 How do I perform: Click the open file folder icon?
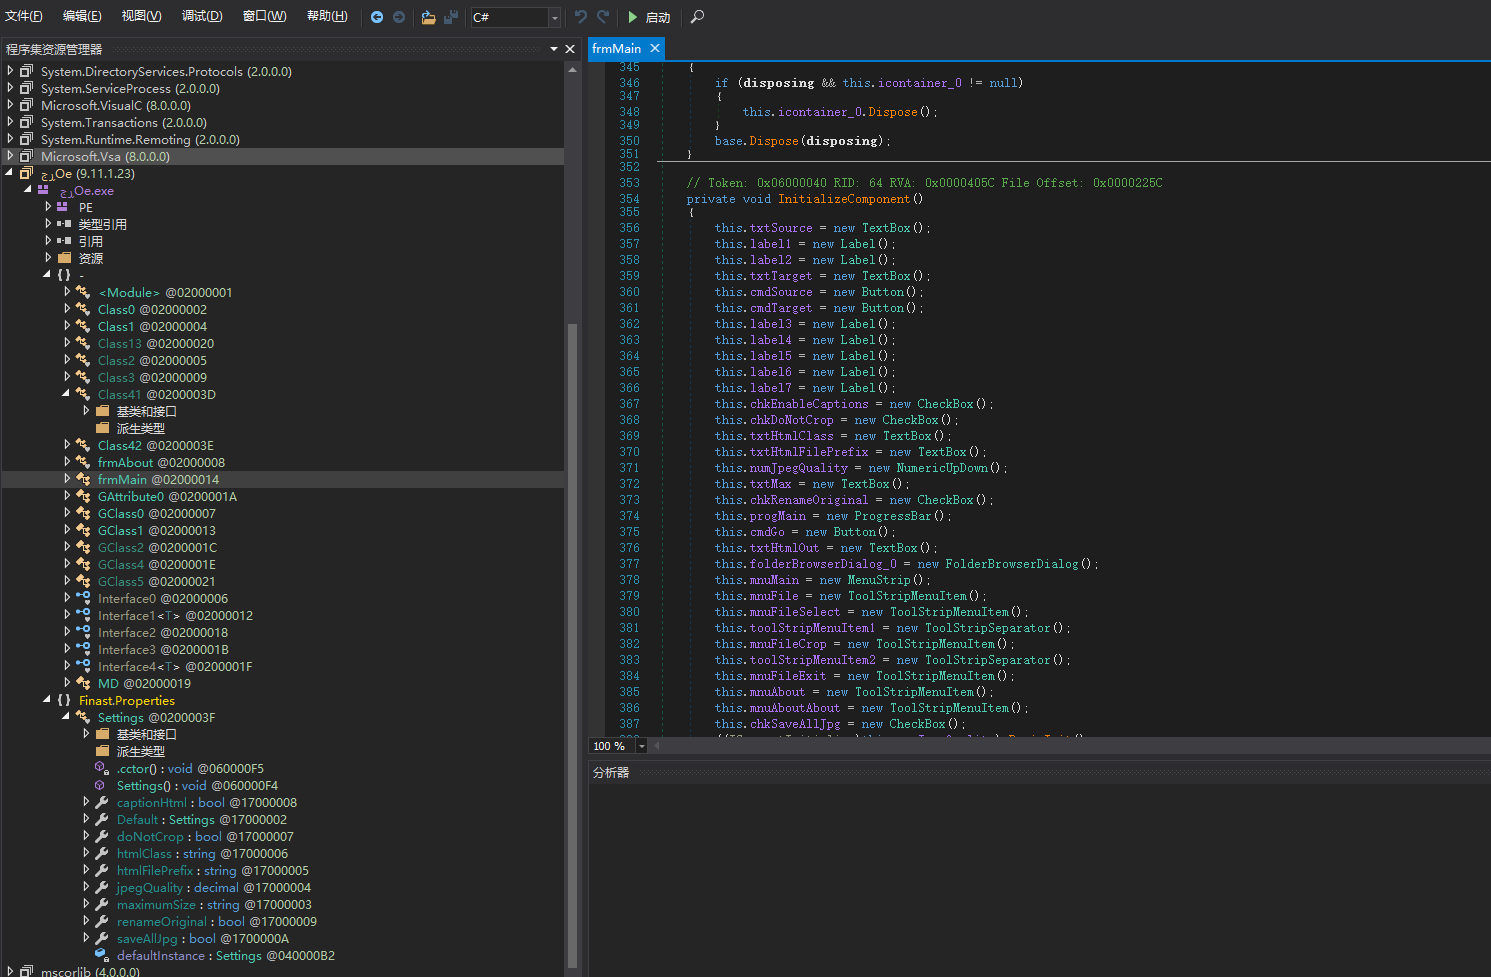click(428, 17)
